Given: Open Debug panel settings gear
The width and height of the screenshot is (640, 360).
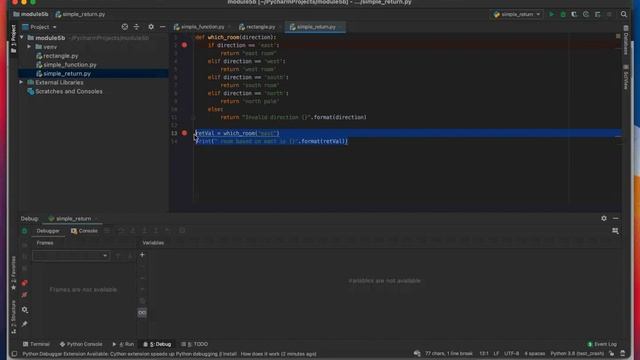Looking at the screenshot, I should [604, 218].
